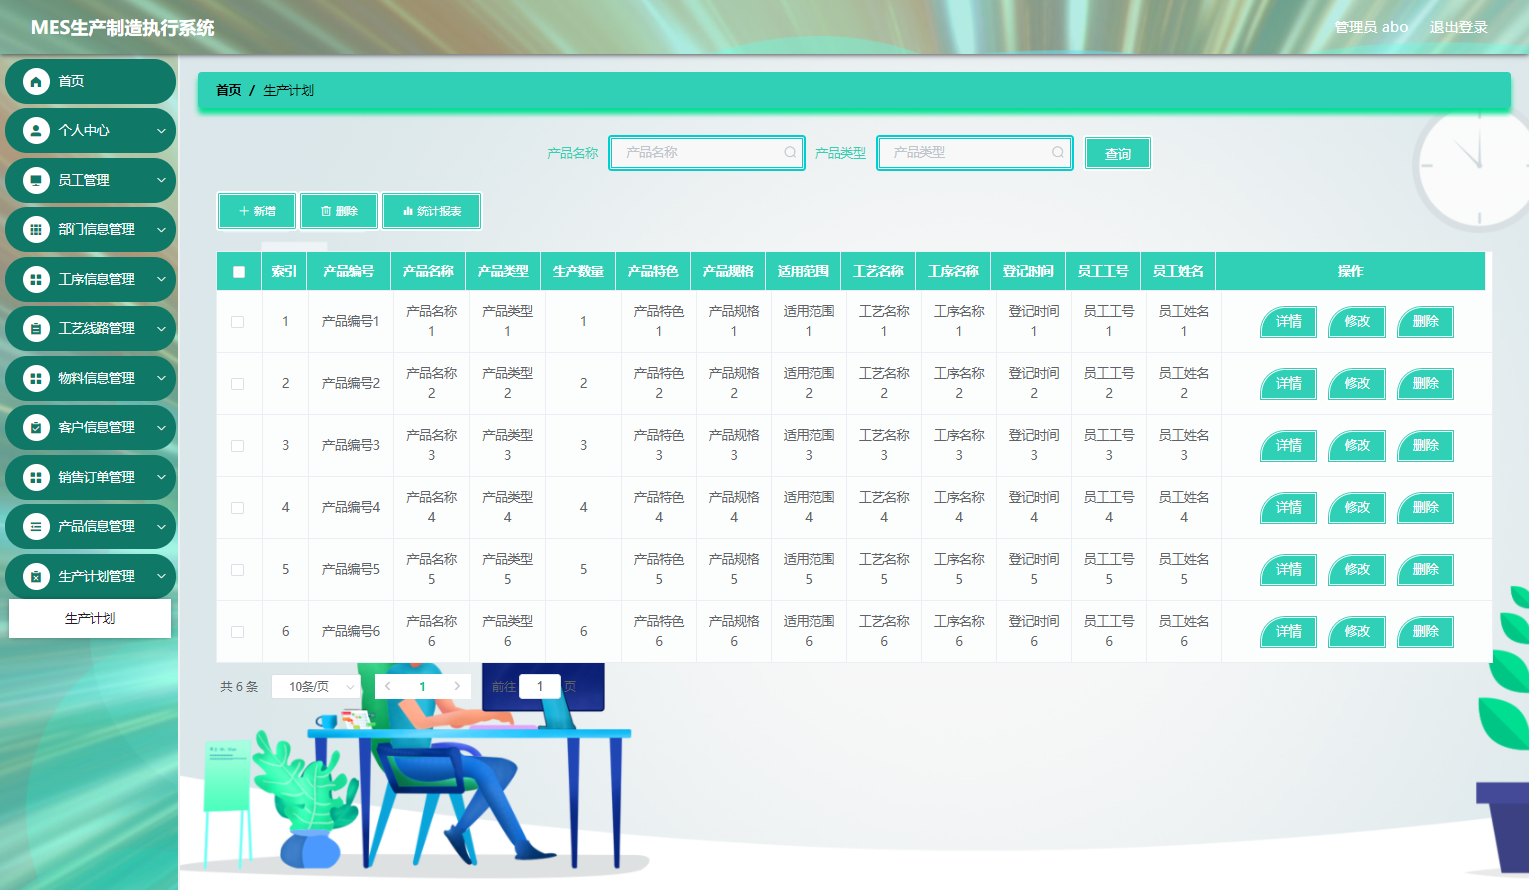The width and height of the screenshot is (1529, 890).
Task: Open the 生产计划 submenu item
Action: point(90,619)
